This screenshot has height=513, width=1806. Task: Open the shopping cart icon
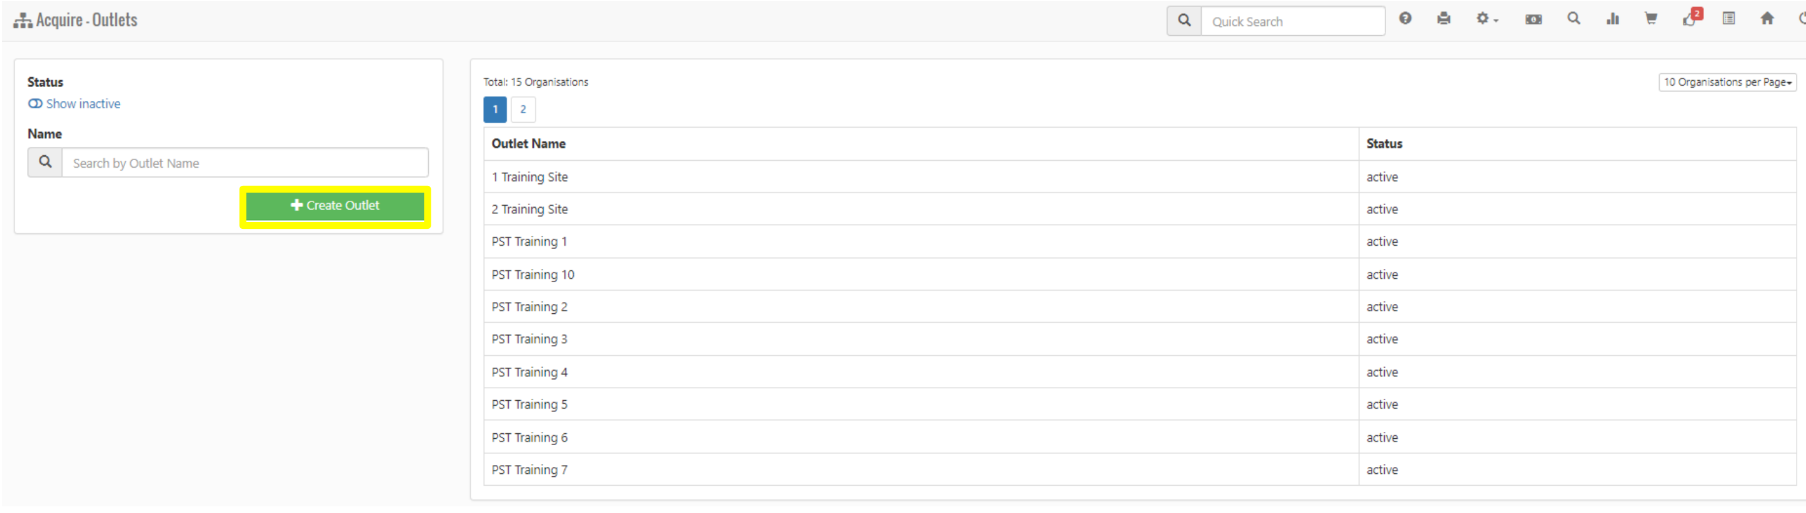coord(1651,19)
